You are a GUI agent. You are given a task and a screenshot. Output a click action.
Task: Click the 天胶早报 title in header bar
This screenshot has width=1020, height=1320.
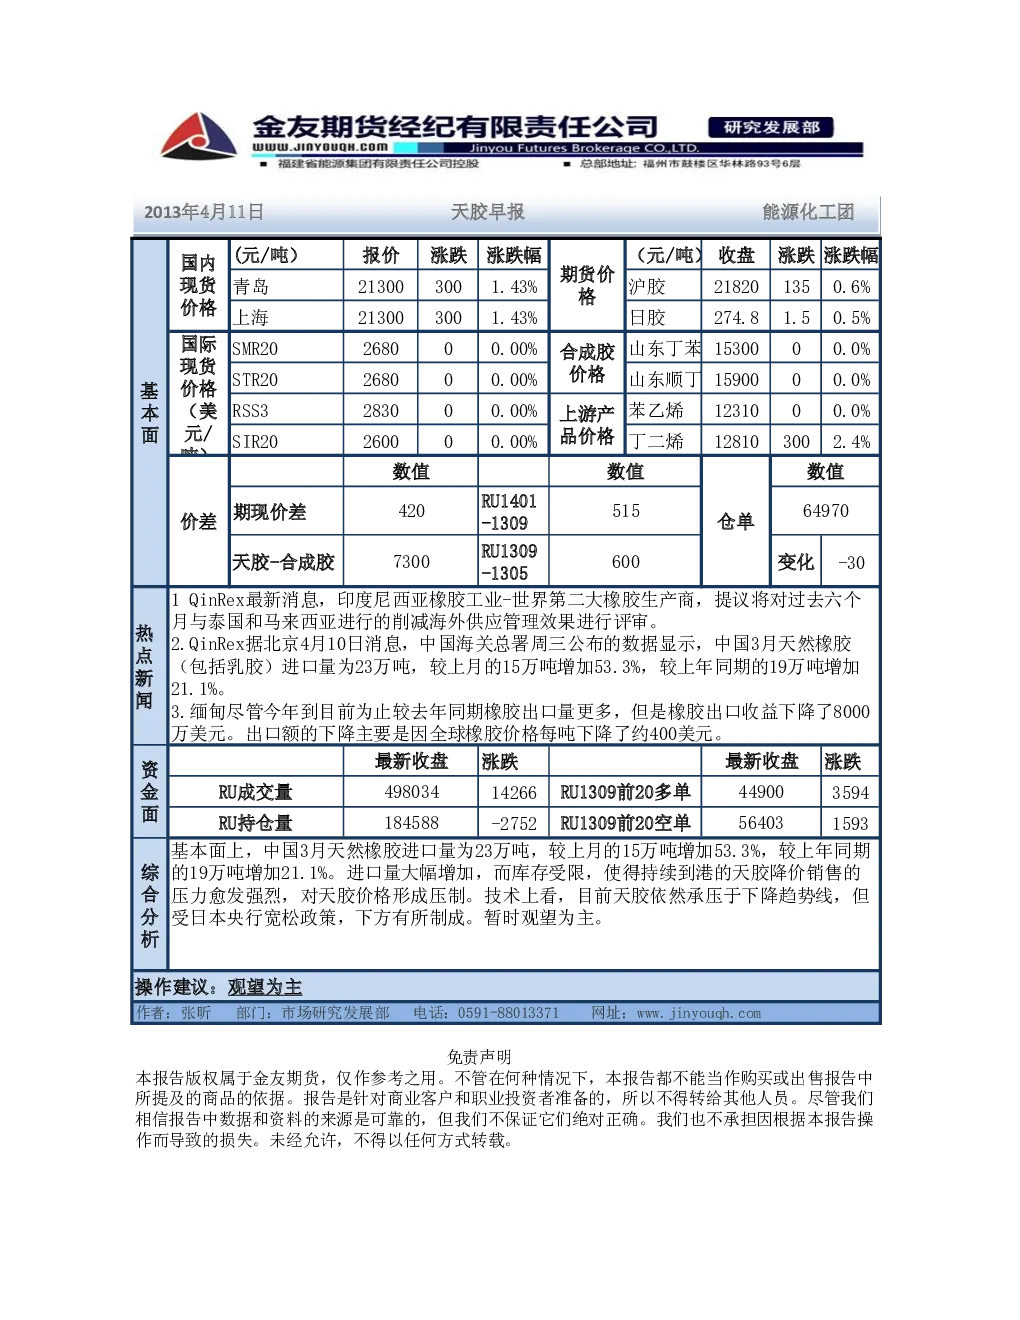click(487, 212)
